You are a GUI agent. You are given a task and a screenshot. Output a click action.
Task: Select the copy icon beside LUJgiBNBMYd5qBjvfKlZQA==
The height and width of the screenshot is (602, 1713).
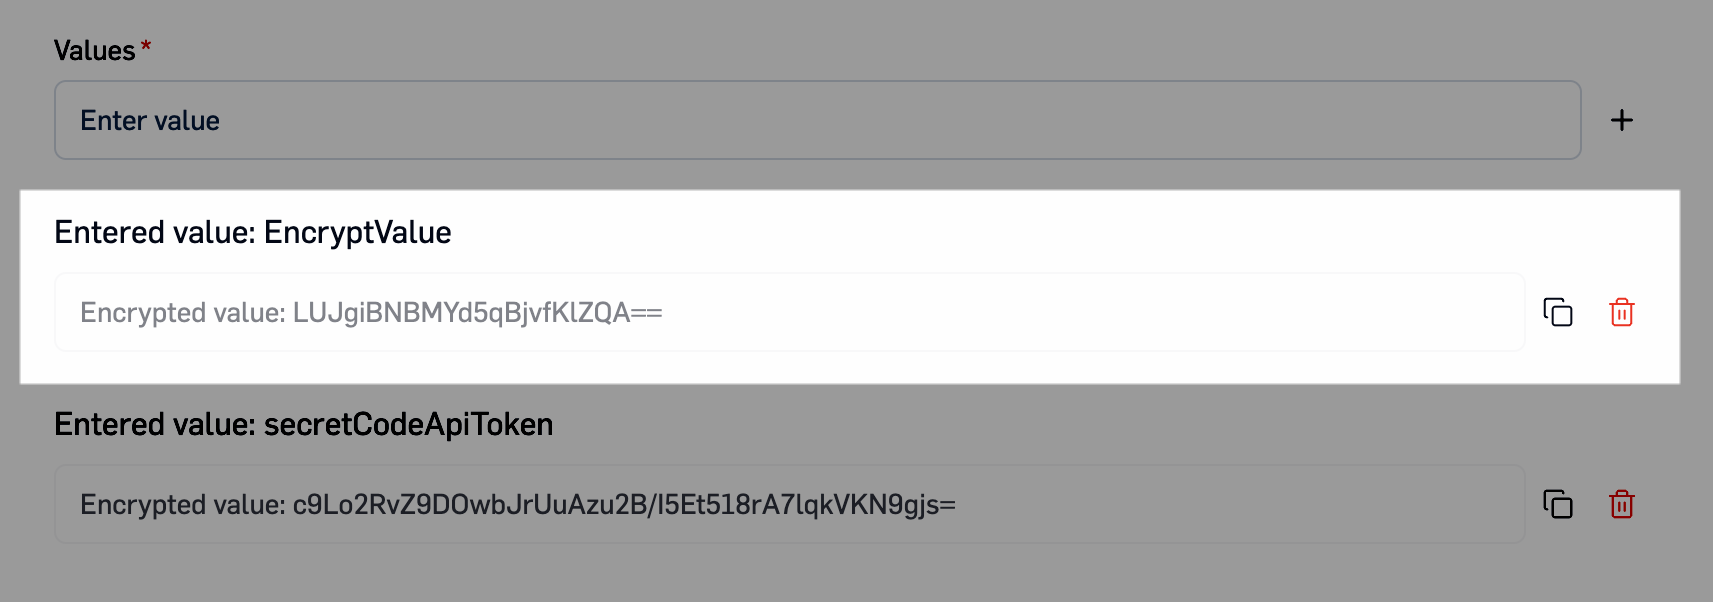pos(1558,312)
